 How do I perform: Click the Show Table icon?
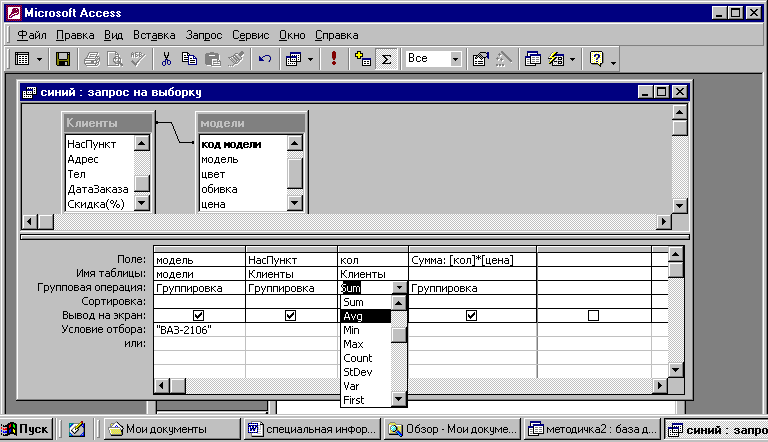(363, 59)
